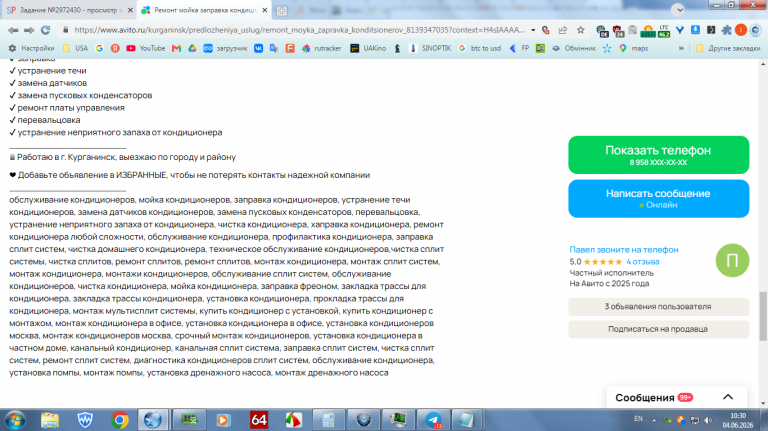Open the YouTube bookmark
Viewport: 768px width, 431px height.
[145, 48]
